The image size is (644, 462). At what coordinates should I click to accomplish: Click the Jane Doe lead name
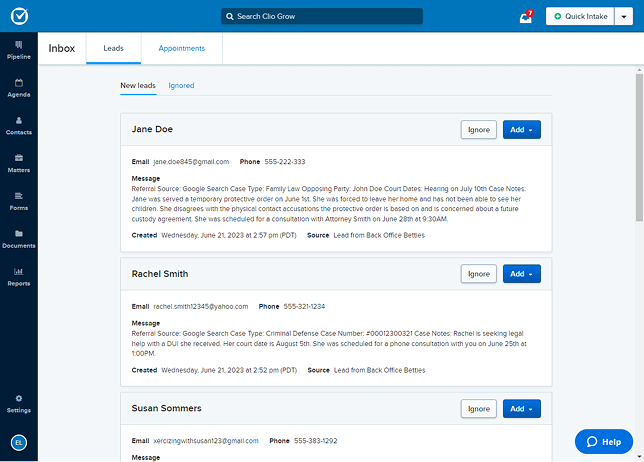click(152, 129)
